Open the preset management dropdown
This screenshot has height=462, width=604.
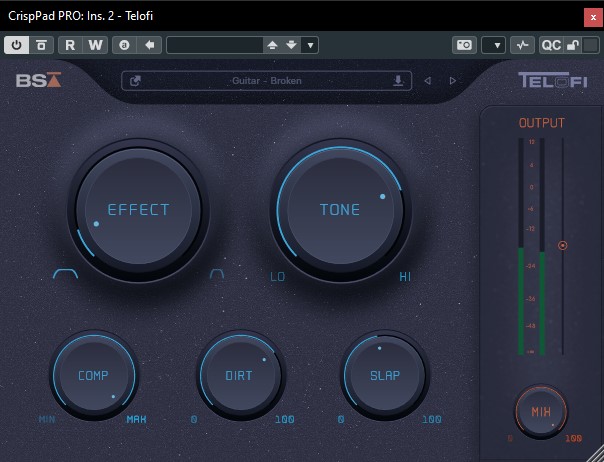pos(310,45)
